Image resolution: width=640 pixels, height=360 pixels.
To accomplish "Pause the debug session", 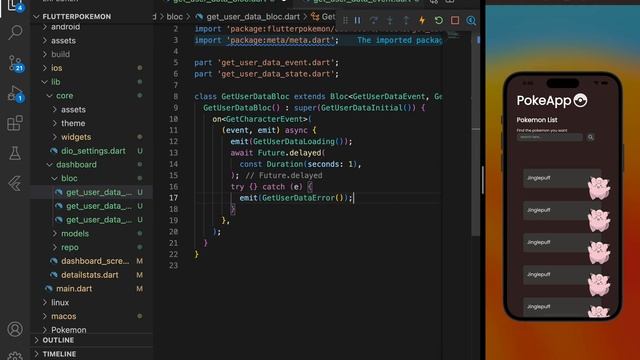I will (358, 20).
